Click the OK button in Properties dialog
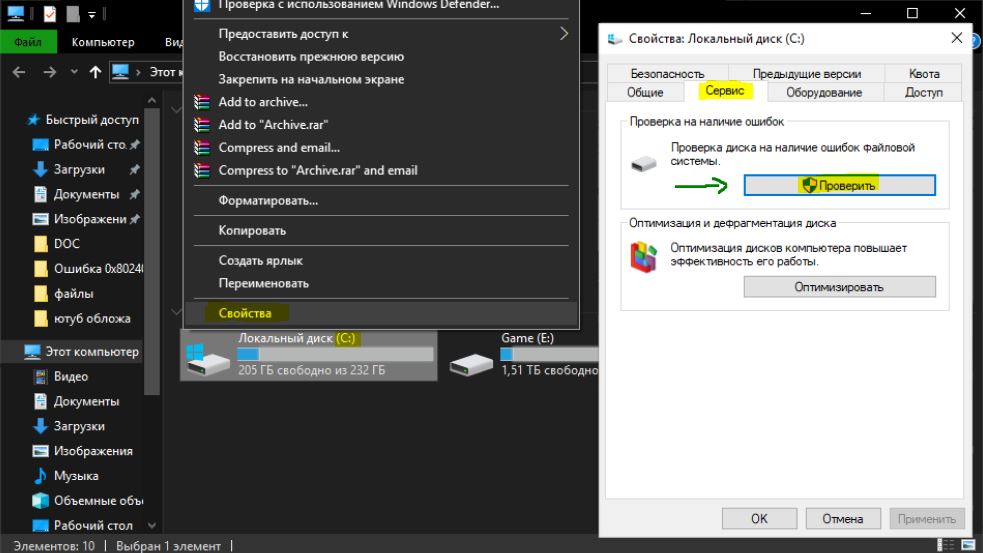 [x=759, y=519]
